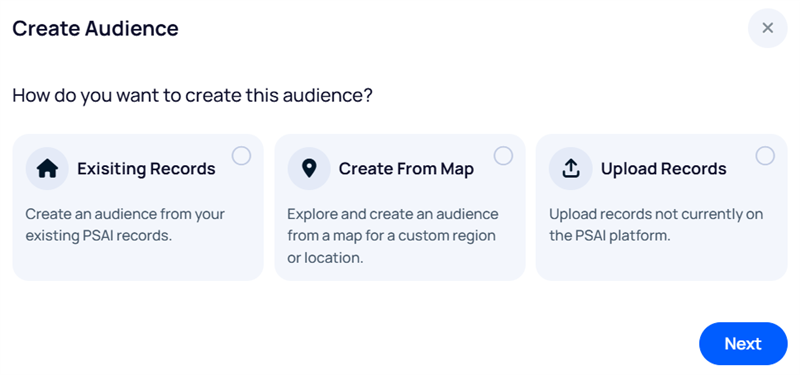This screenshot has width=800, height=375.
Task: Click the 'Create From Map' title text
Action: (x=406, y=169)
